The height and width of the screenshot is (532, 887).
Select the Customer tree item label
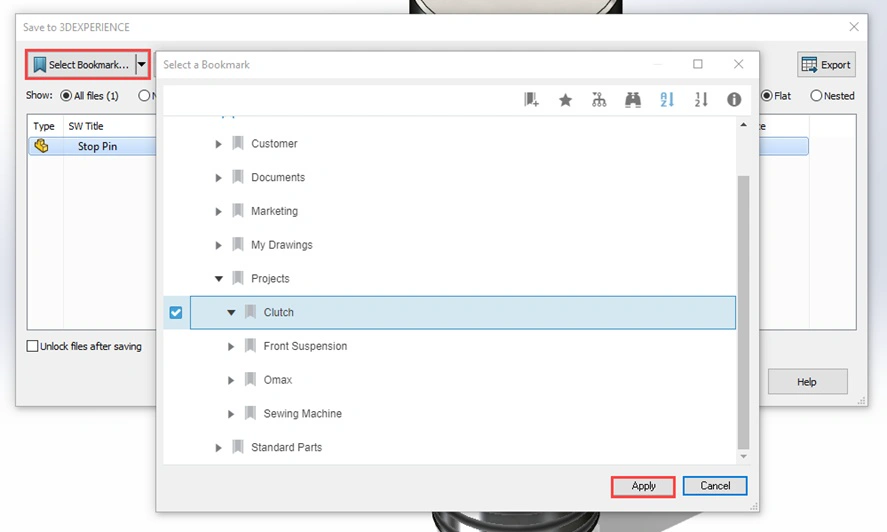(274, 144)
